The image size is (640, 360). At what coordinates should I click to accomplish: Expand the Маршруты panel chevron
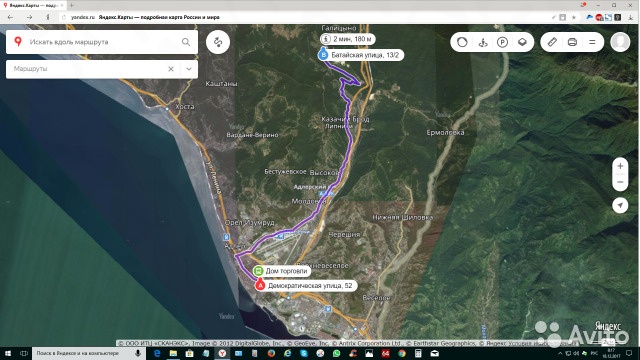coord(189,69)
